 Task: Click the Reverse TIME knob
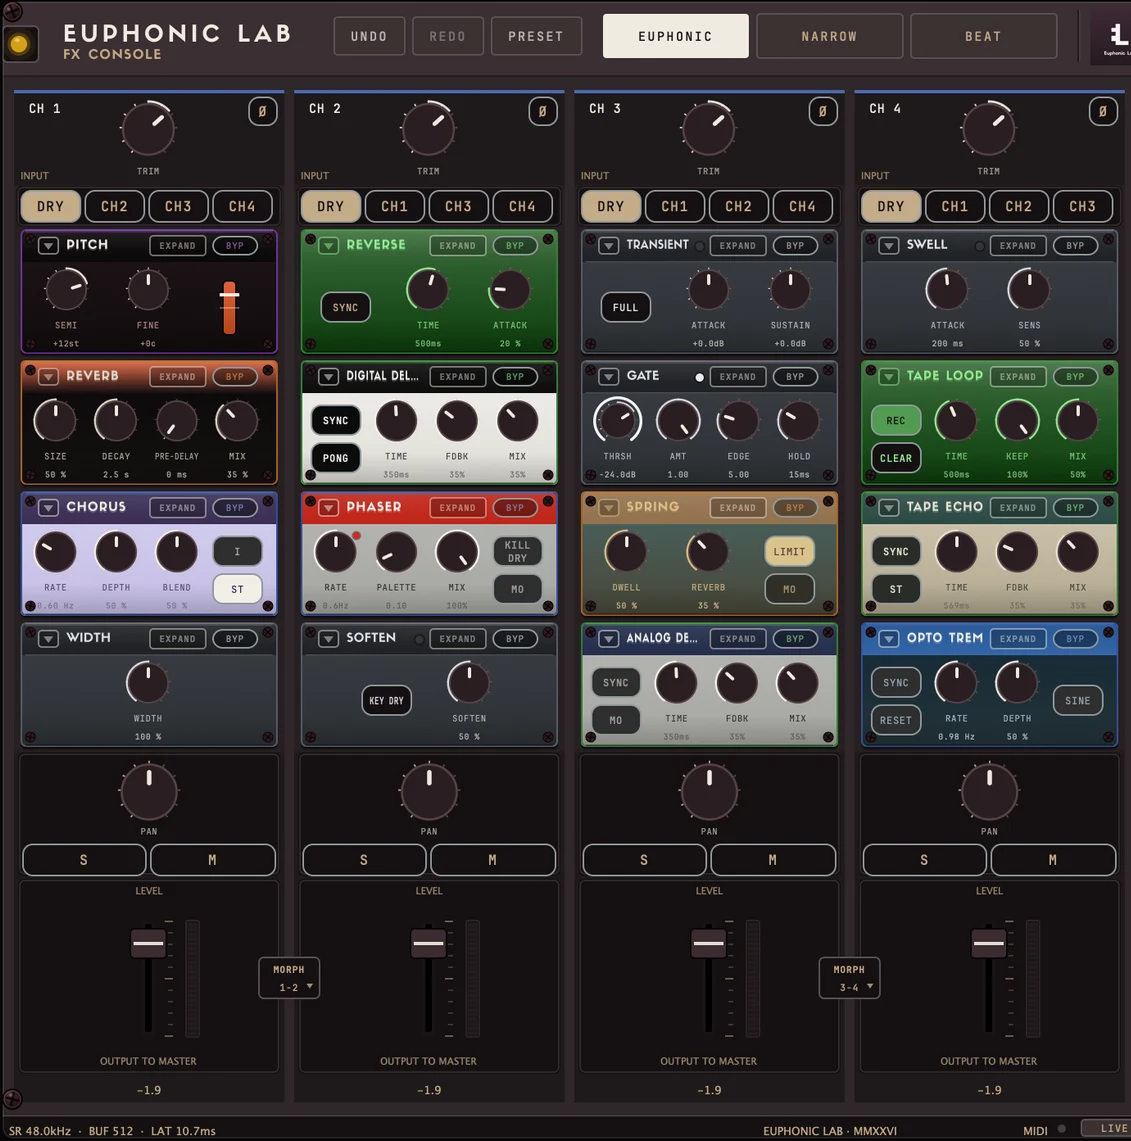pos(428,290)
